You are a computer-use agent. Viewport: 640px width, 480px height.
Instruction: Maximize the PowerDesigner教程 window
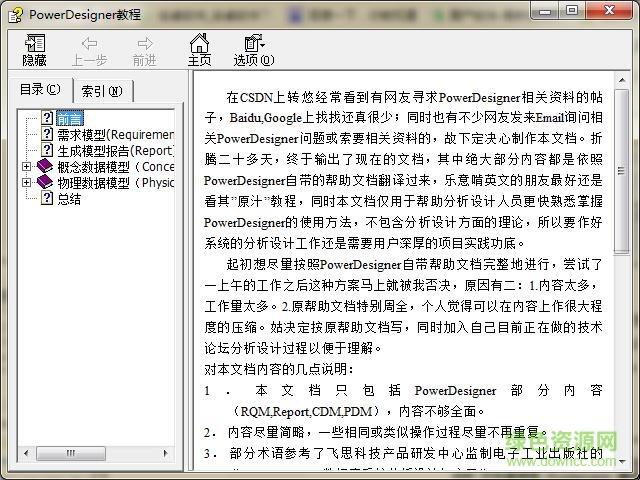pyautogui.click(x=572, y=11)
